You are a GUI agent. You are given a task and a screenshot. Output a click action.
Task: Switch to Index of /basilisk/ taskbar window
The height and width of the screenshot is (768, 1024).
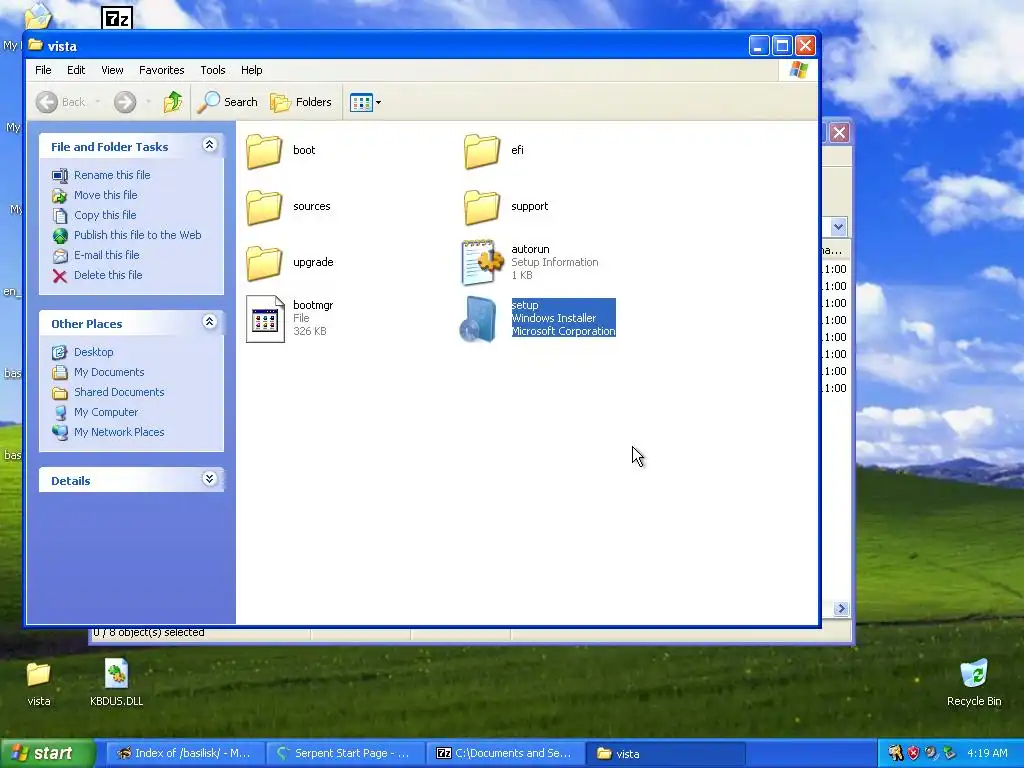pyautogui.click(x=185, y=754)
